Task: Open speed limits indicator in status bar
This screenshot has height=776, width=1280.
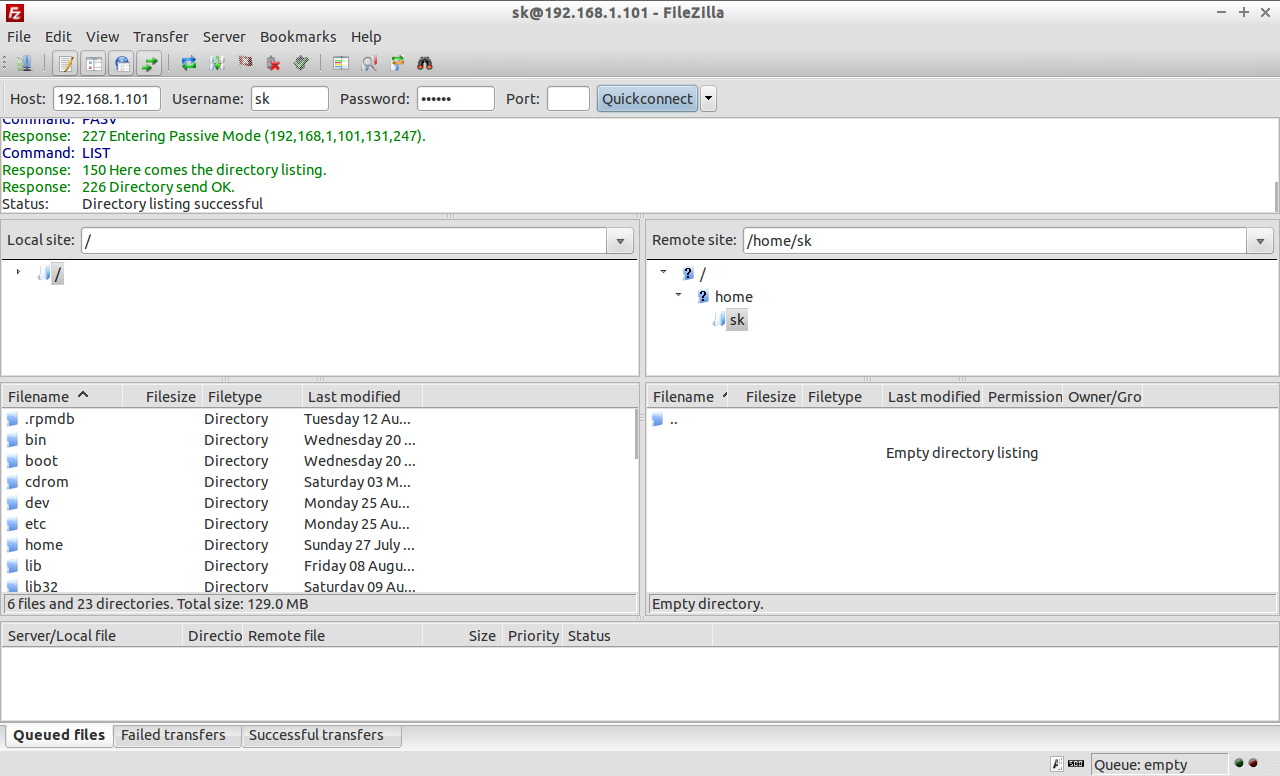Action: [1076, 764]
